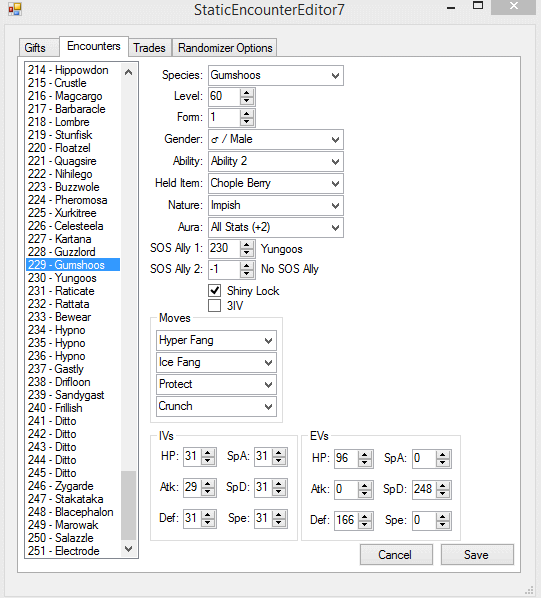Increase Def IV with up arrow
The image size is (541, 598).
(208, 515)
